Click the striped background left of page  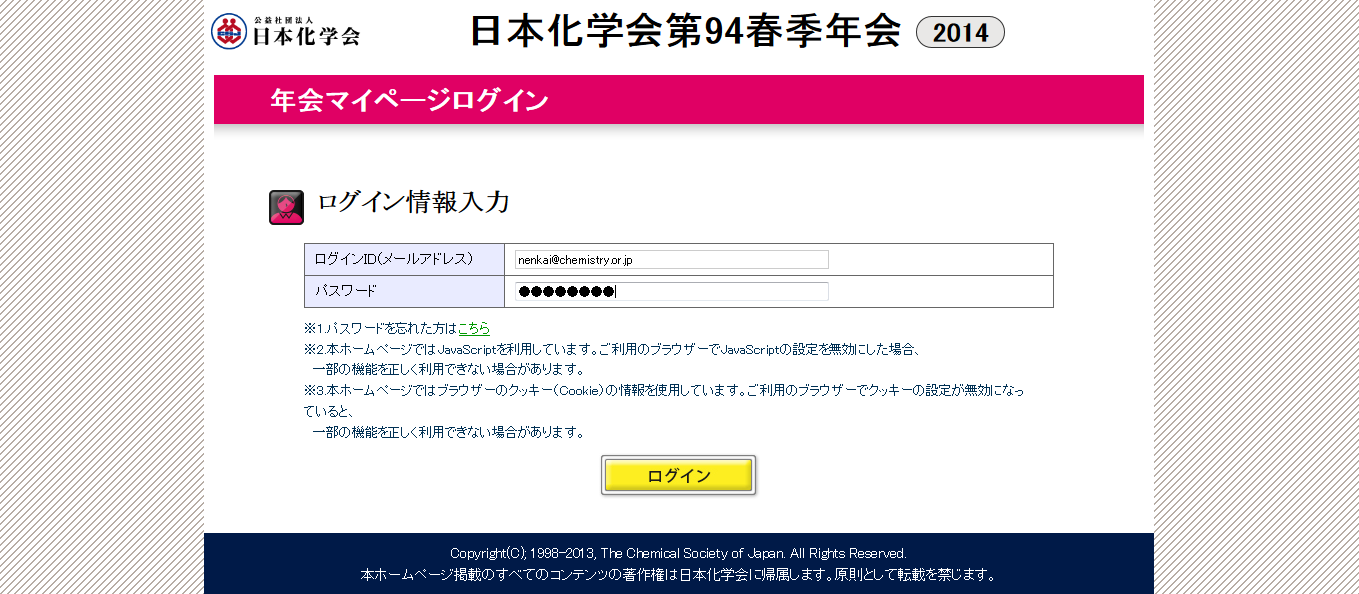(100, 300)
